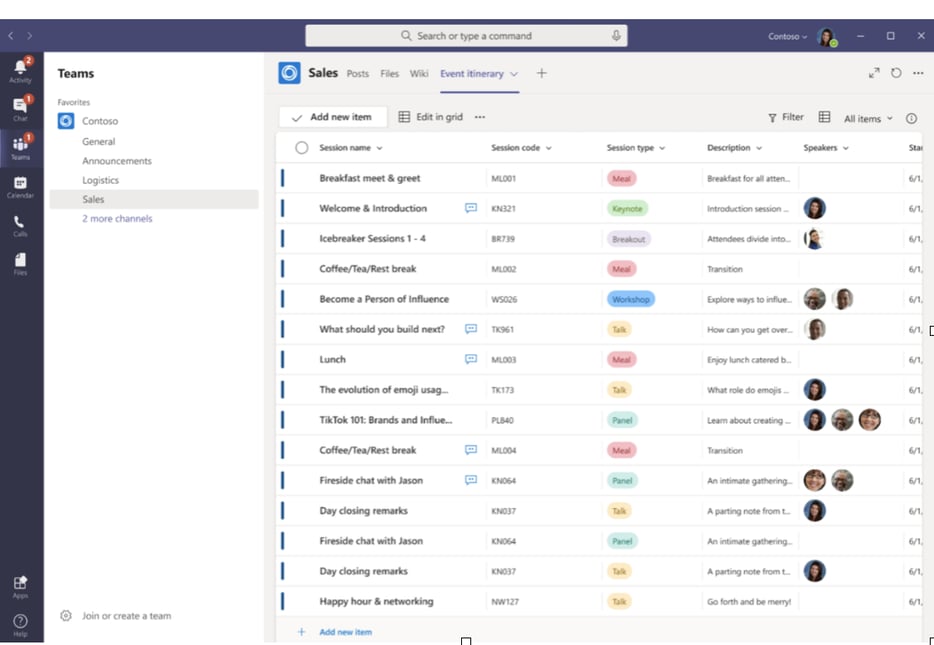Click Join or create a team

pyautogui.click(x=126, y=616)
